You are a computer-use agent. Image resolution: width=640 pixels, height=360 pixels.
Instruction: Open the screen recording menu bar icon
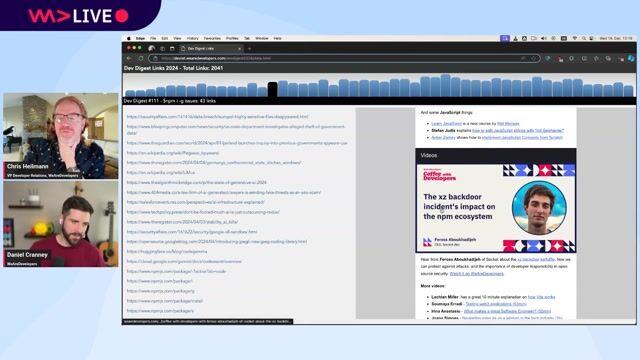coord(505,38)
